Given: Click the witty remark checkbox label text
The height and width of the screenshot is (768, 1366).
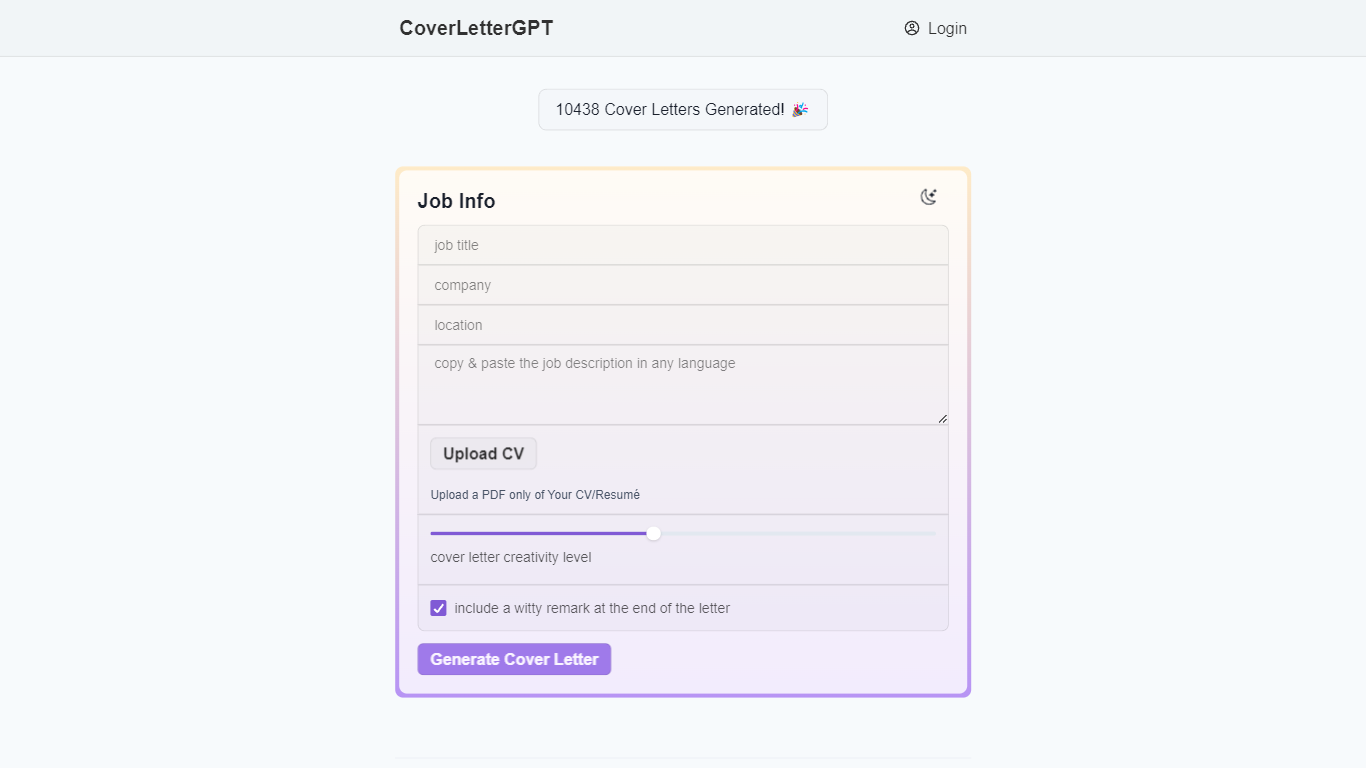Looking at the screenshot, I should click(592, 608).
